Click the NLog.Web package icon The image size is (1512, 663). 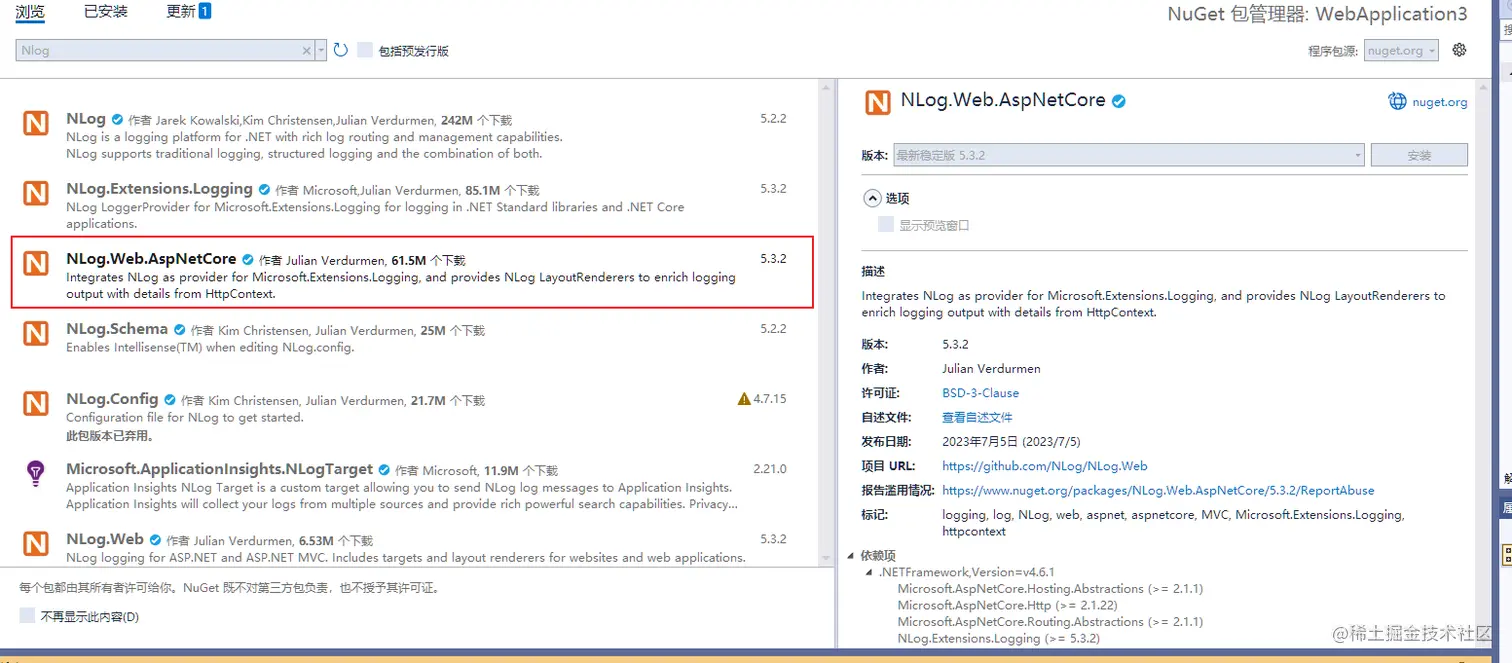[x=36, y=543]
